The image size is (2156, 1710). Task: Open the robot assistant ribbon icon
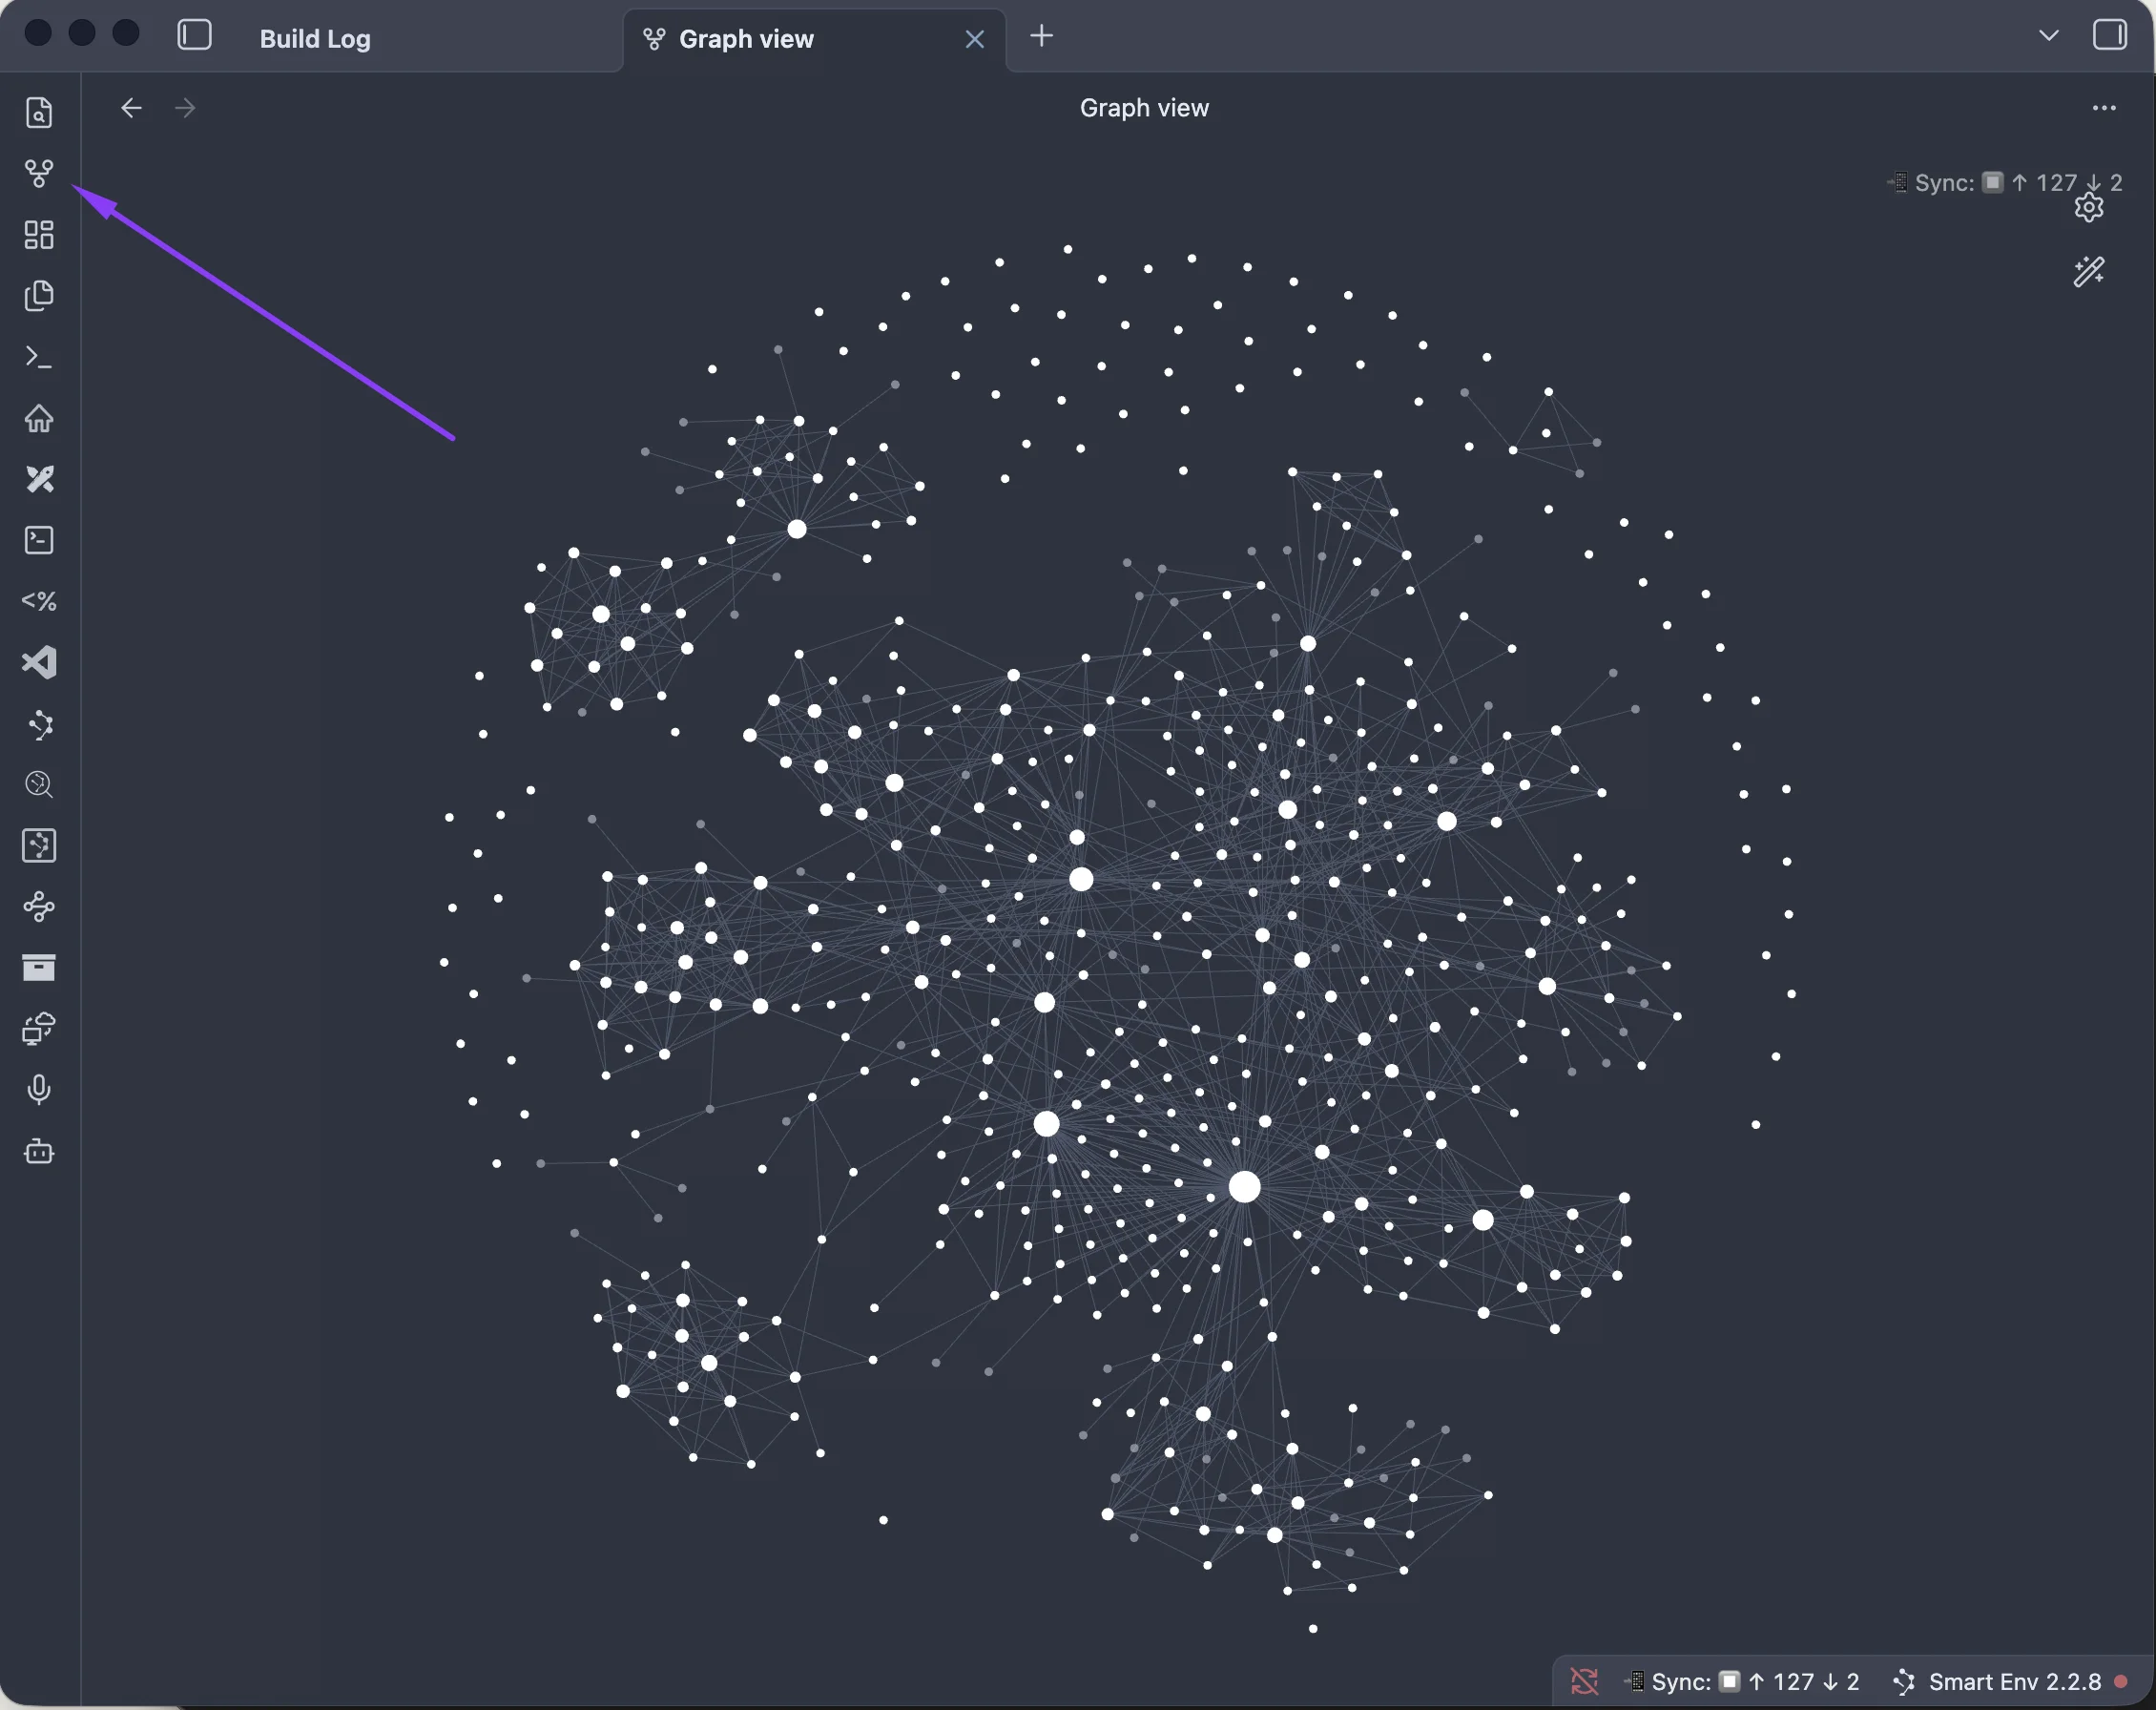point(39,1151)
